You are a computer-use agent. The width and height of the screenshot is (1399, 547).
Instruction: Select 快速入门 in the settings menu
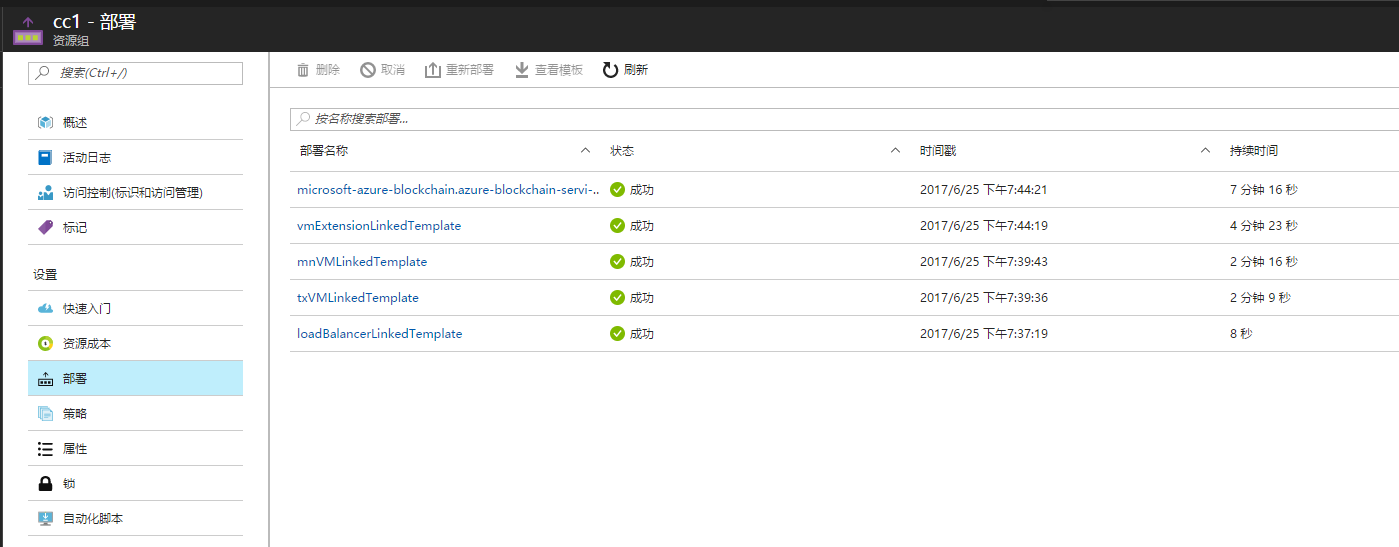[x=86, y=309]
